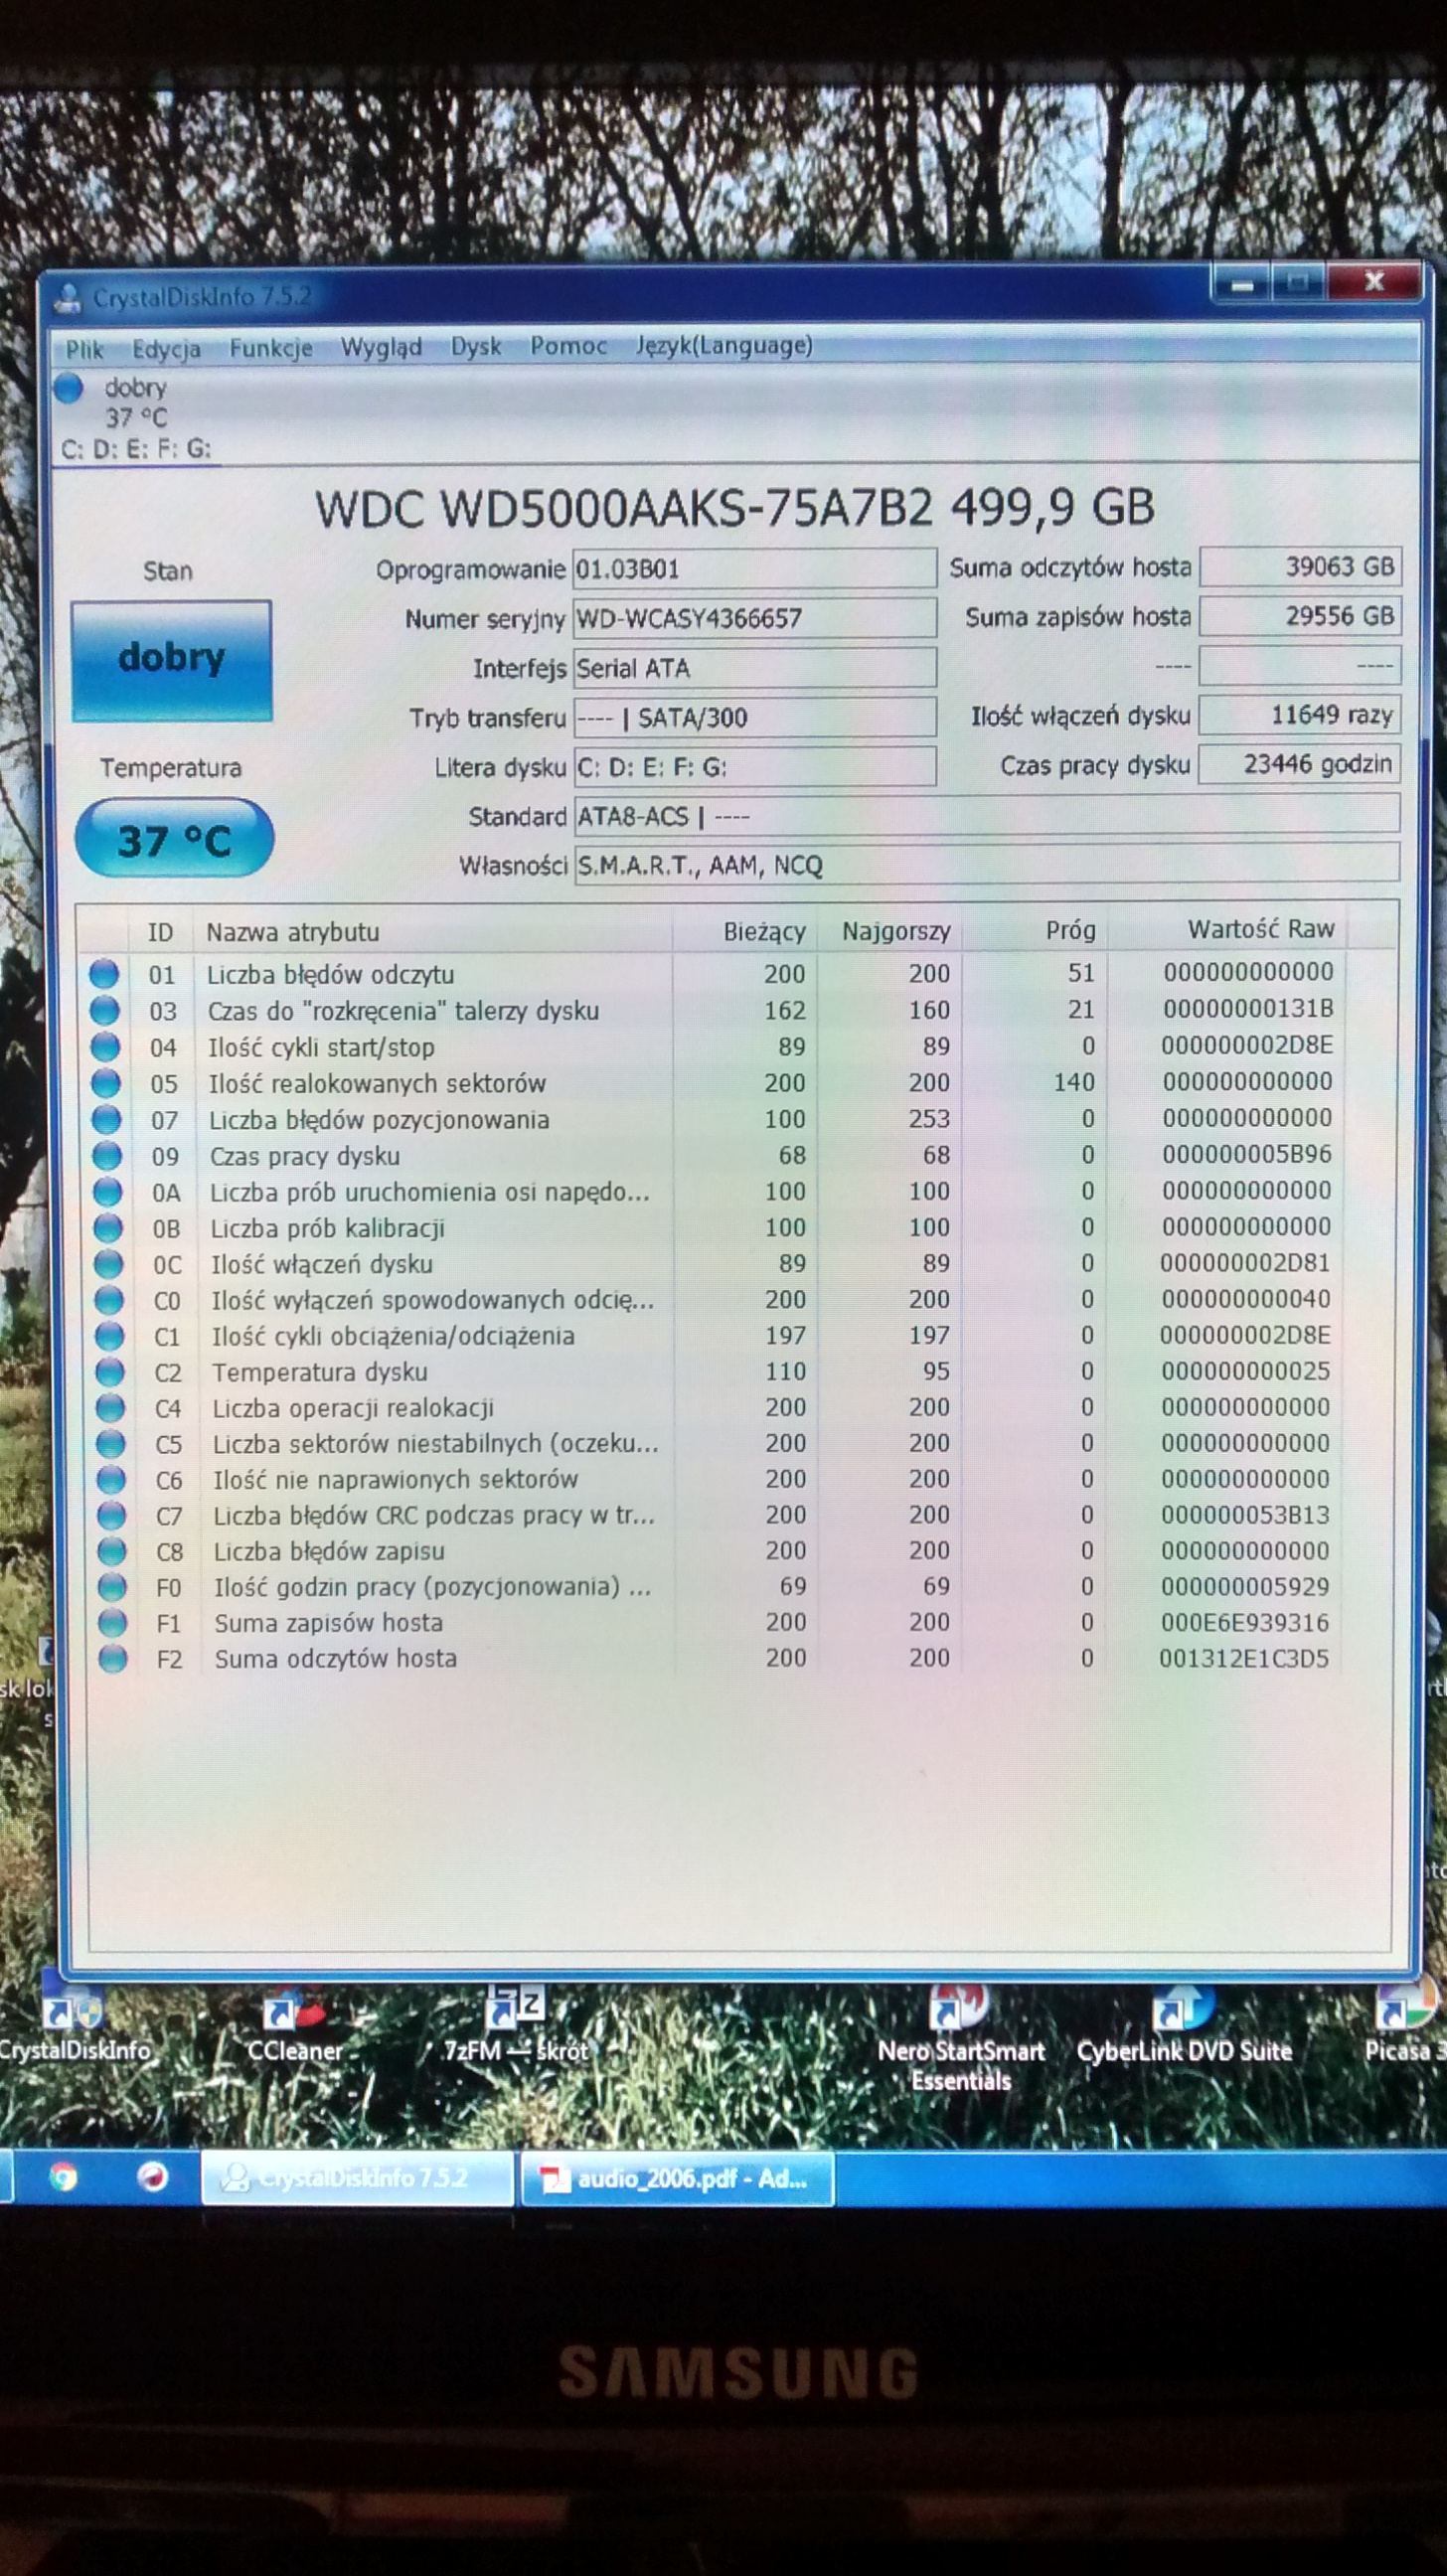This screenshot has height=2576, width=1447.
Task: Click the Standard field ATA8-ACS
Action: (x=986, y=816)
